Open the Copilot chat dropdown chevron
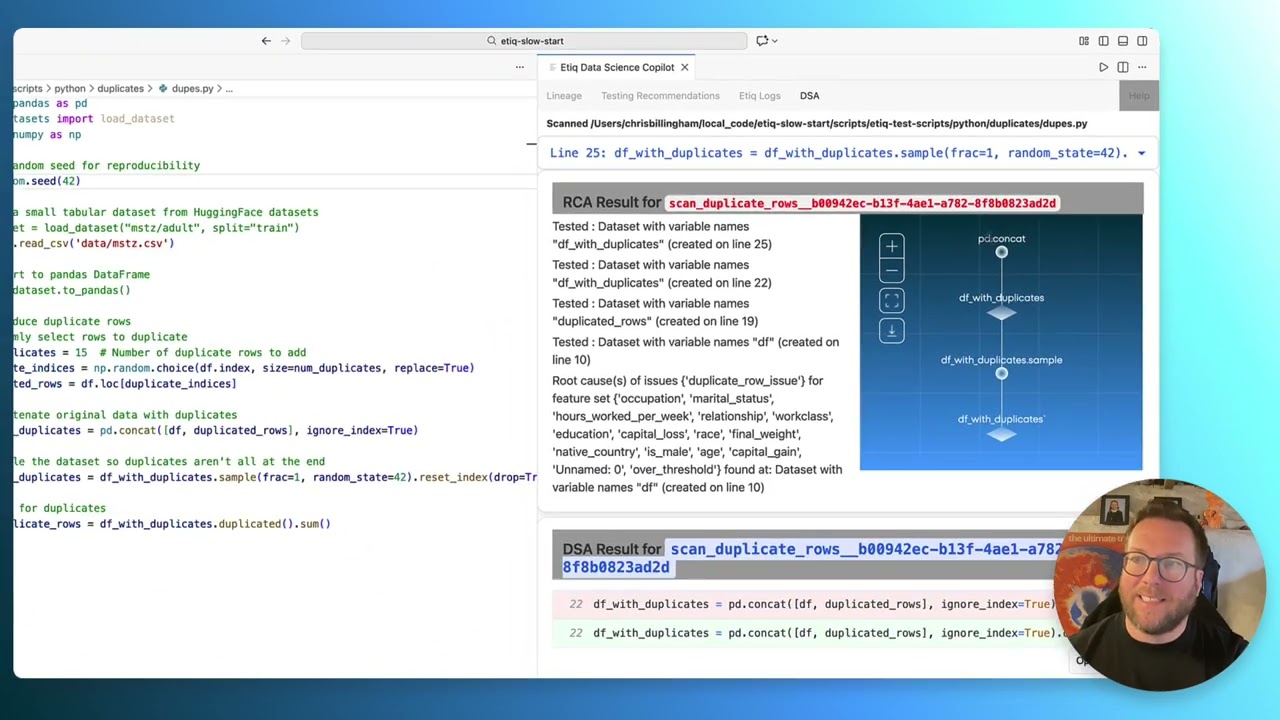This screenshot has width=1280, height=720. pyautogui.click(x=775, y=41)
